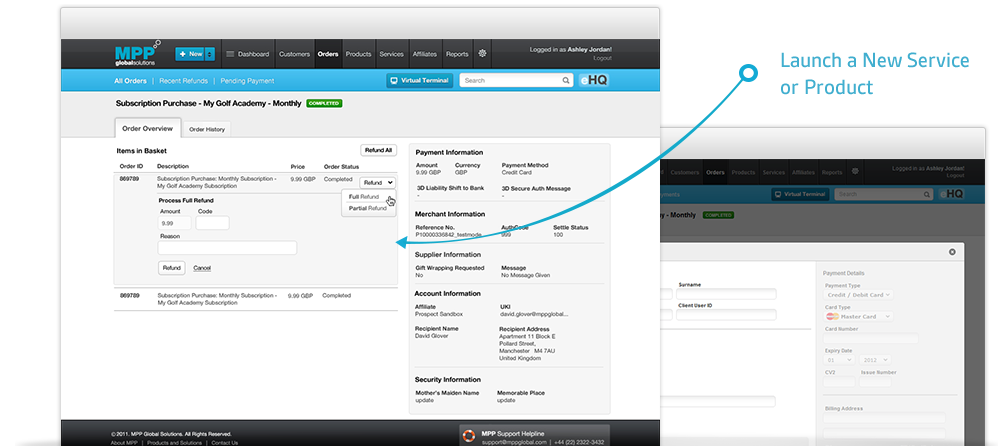The height and width of the screenshot is (446, 1002).
Task: Click into the refund Reason text field
Action: point(228,248)
